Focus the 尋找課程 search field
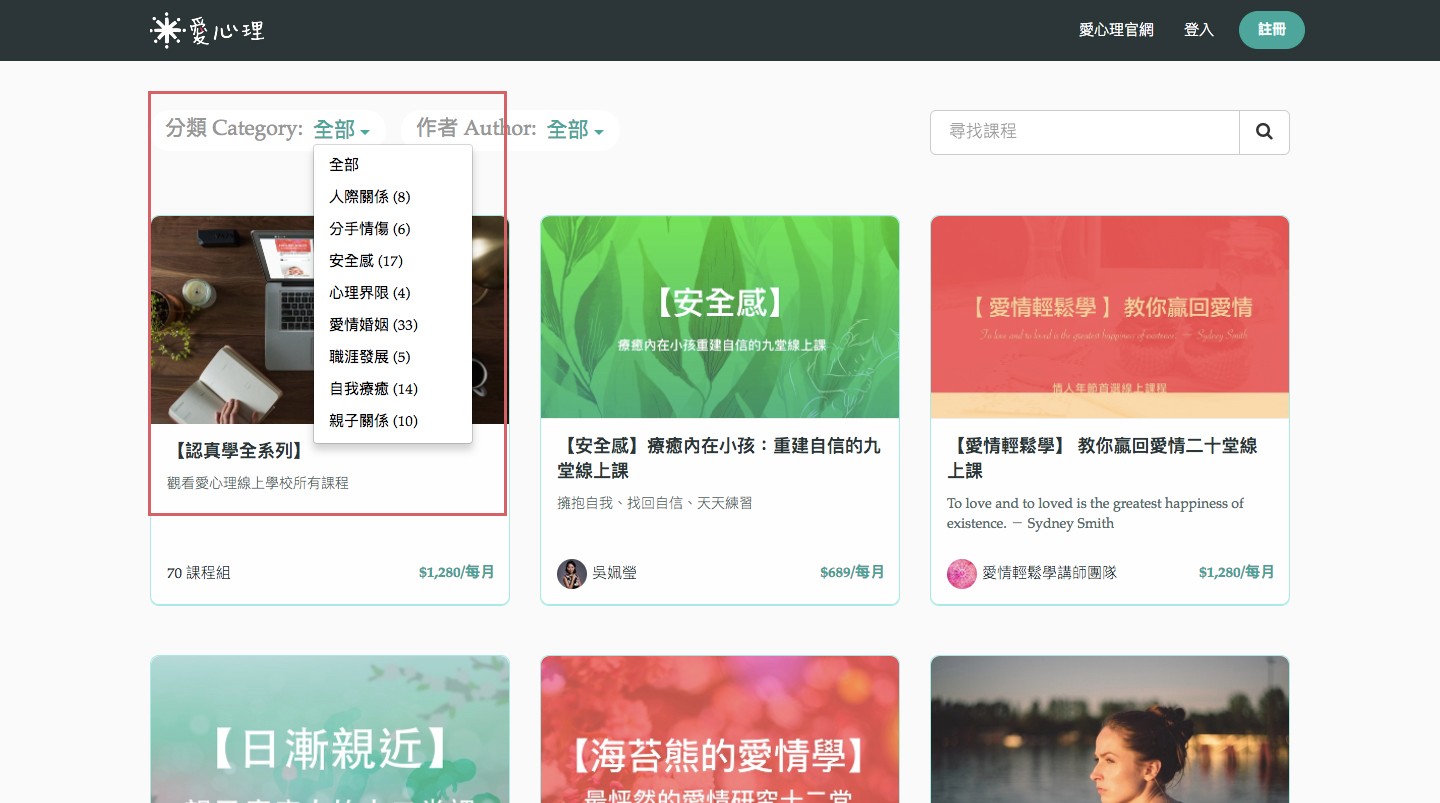 [1085, 132]
